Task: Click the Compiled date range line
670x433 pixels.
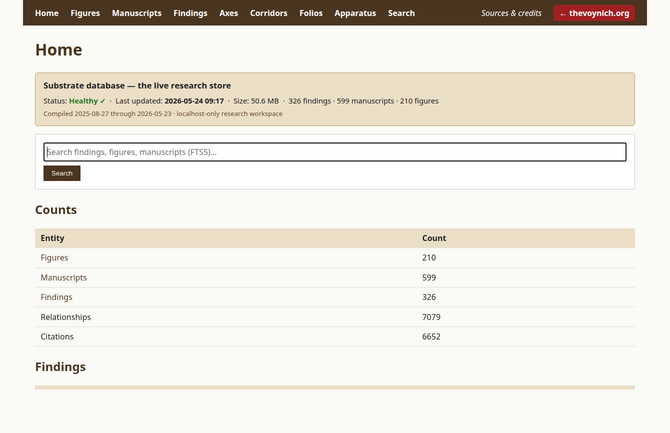Action: coord(163,114)
